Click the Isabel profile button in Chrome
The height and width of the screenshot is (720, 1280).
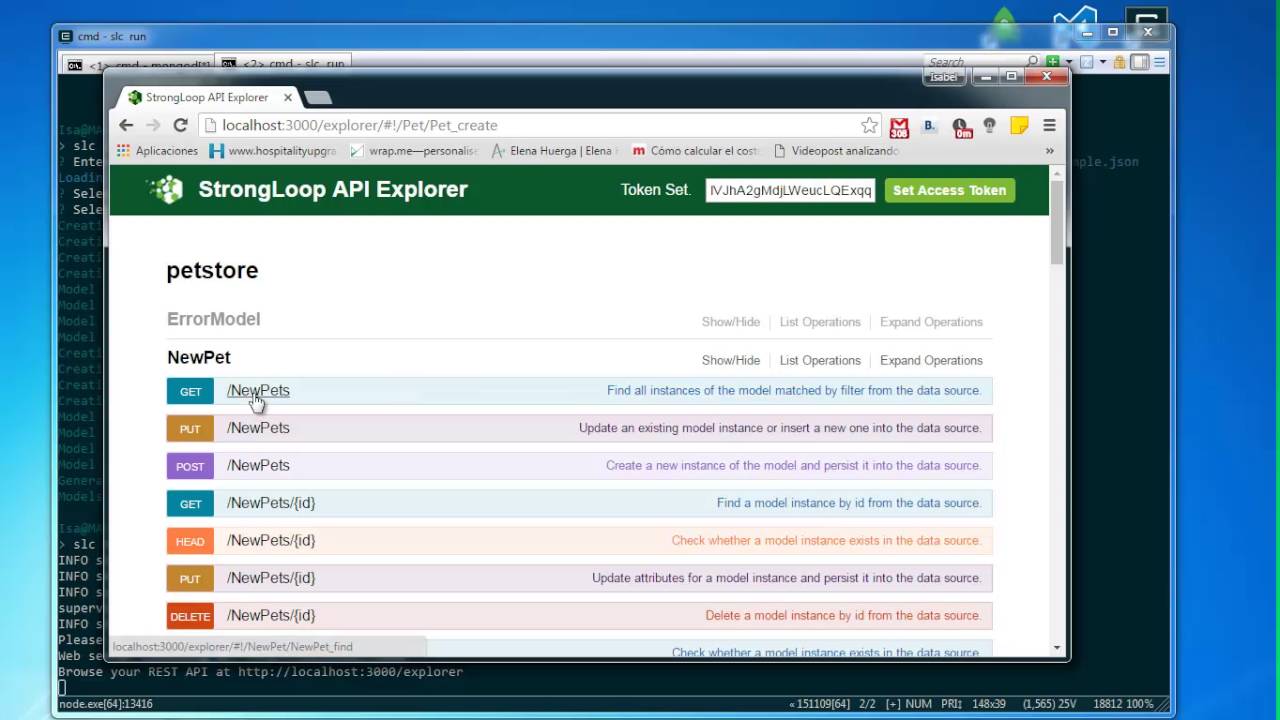click(x=943, y=77)
